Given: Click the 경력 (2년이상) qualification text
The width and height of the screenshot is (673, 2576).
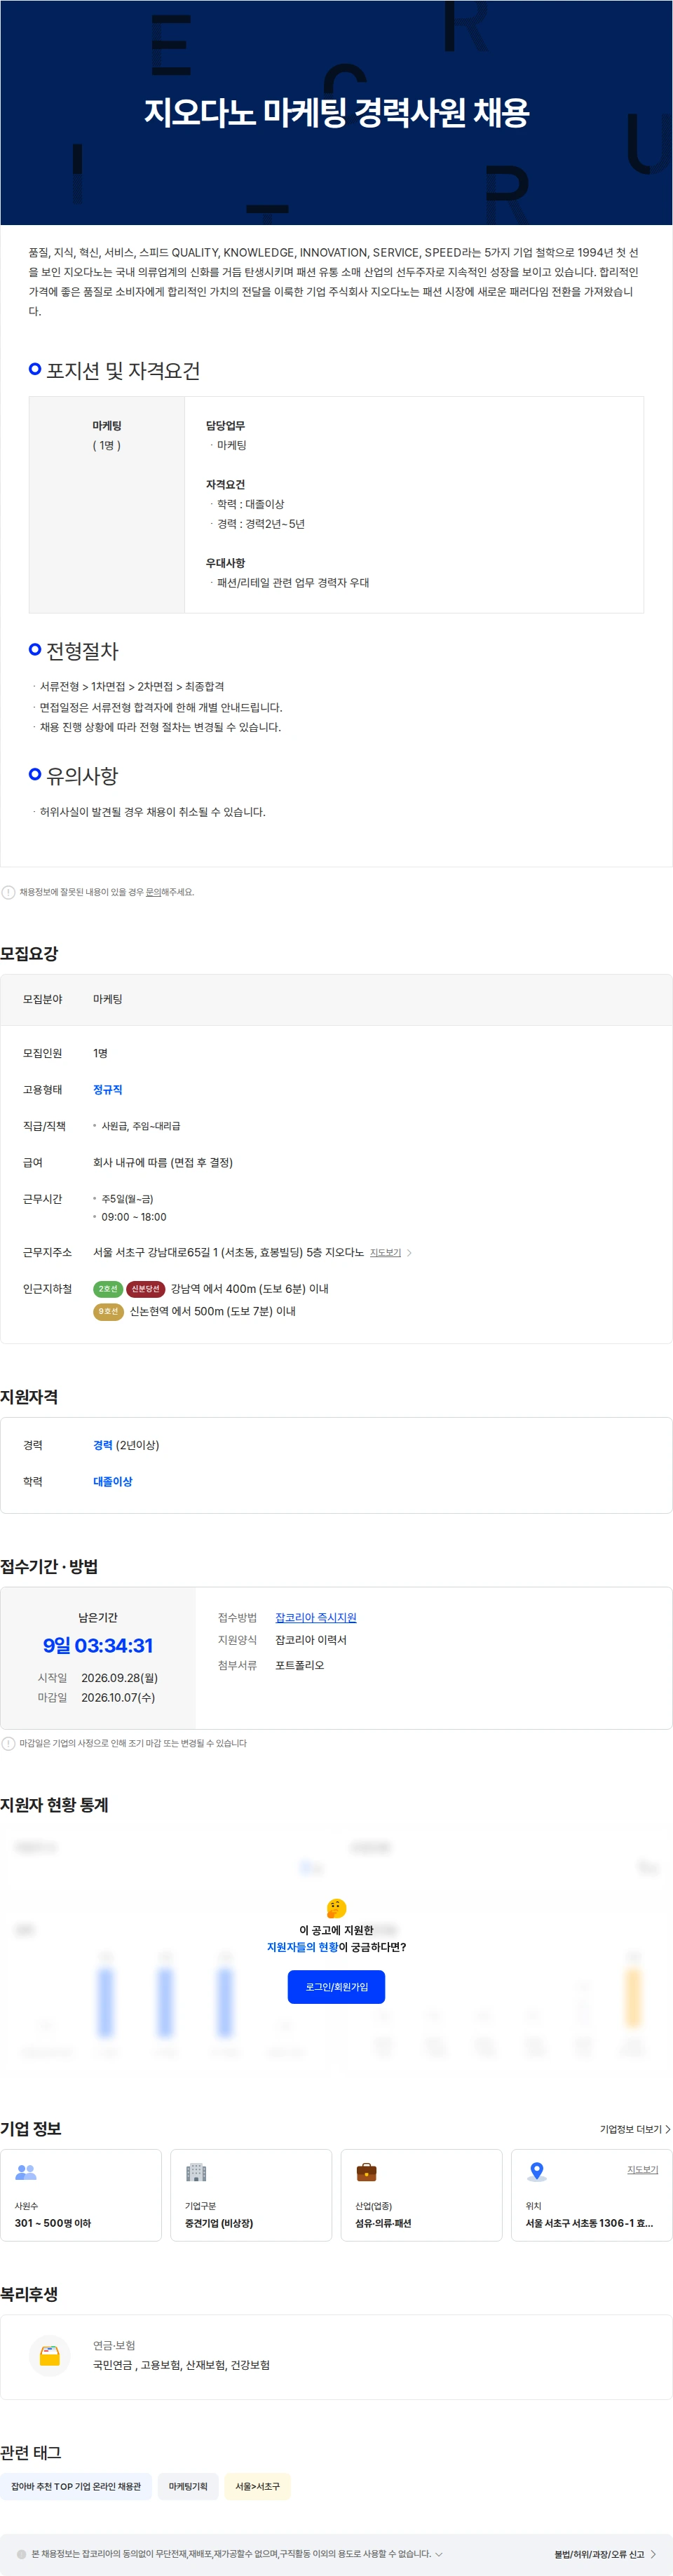Looking at the screenshot, I should click(x=126, y=1445).
